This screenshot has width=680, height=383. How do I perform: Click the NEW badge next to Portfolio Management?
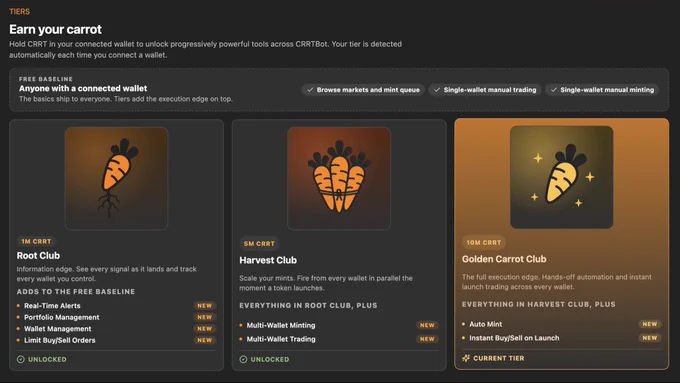click(205, 318)
